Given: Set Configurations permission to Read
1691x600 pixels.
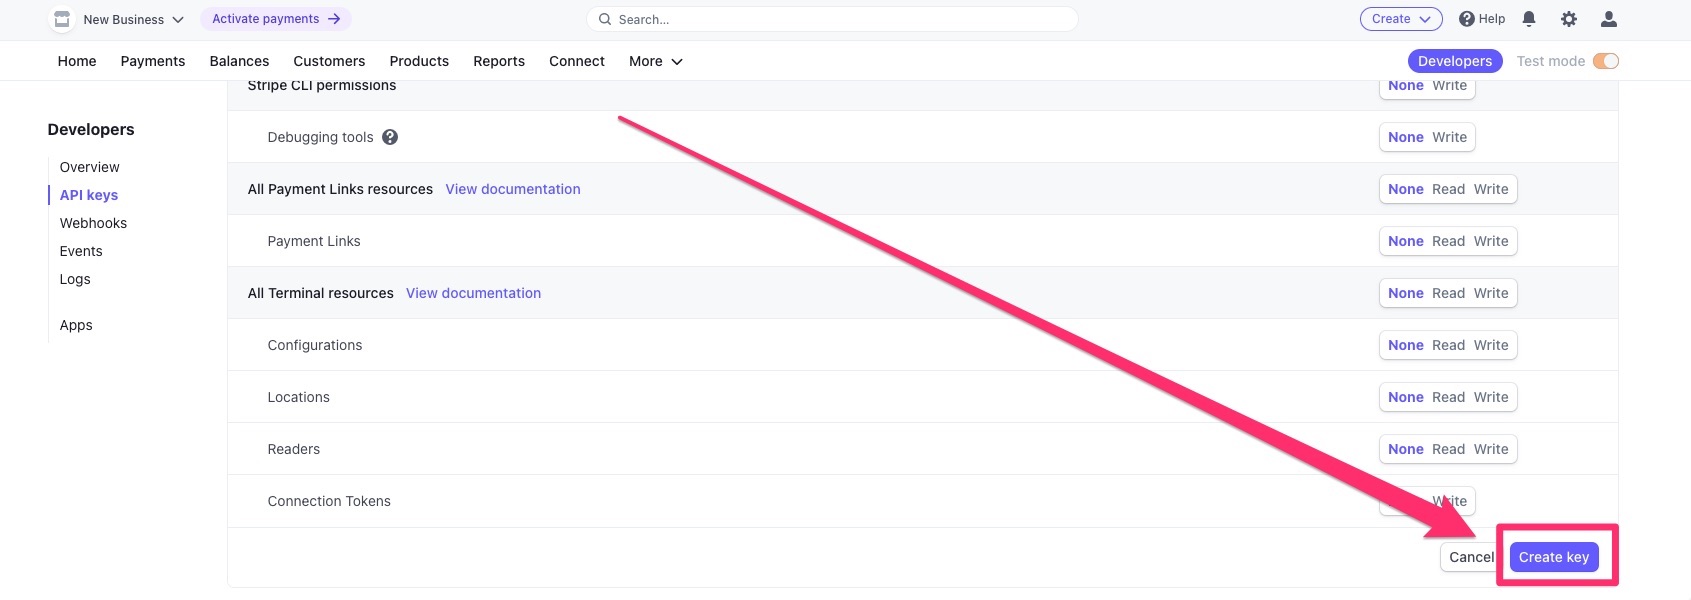Looking at the screenshot, I should click(x=1448, y=345).
